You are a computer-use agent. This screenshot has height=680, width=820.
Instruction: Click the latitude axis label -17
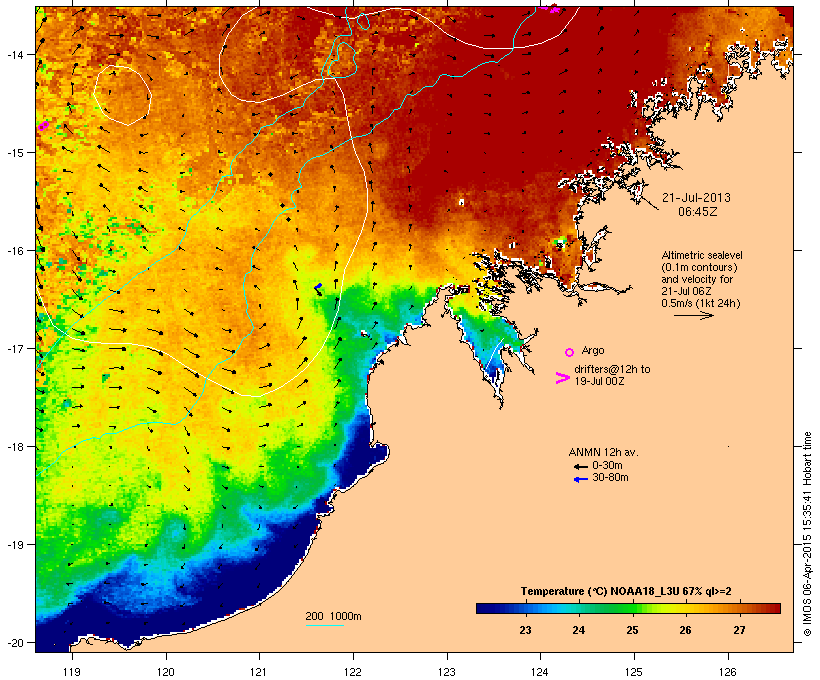(x=14, y=348)
